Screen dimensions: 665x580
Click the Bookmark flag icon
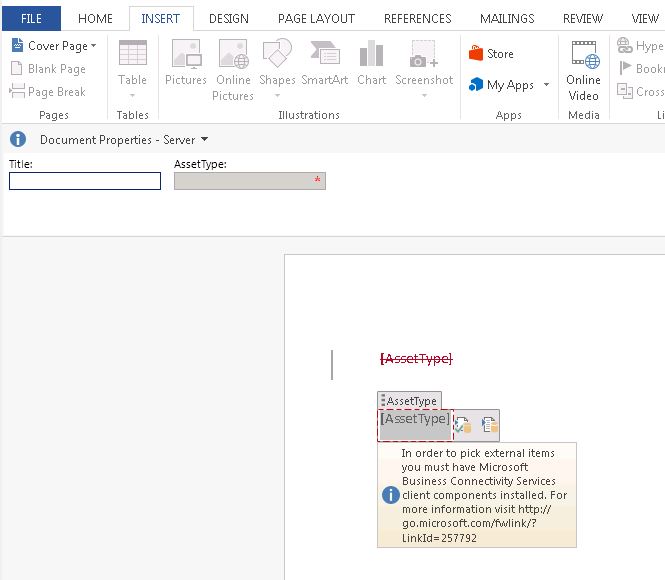(625, 68)
